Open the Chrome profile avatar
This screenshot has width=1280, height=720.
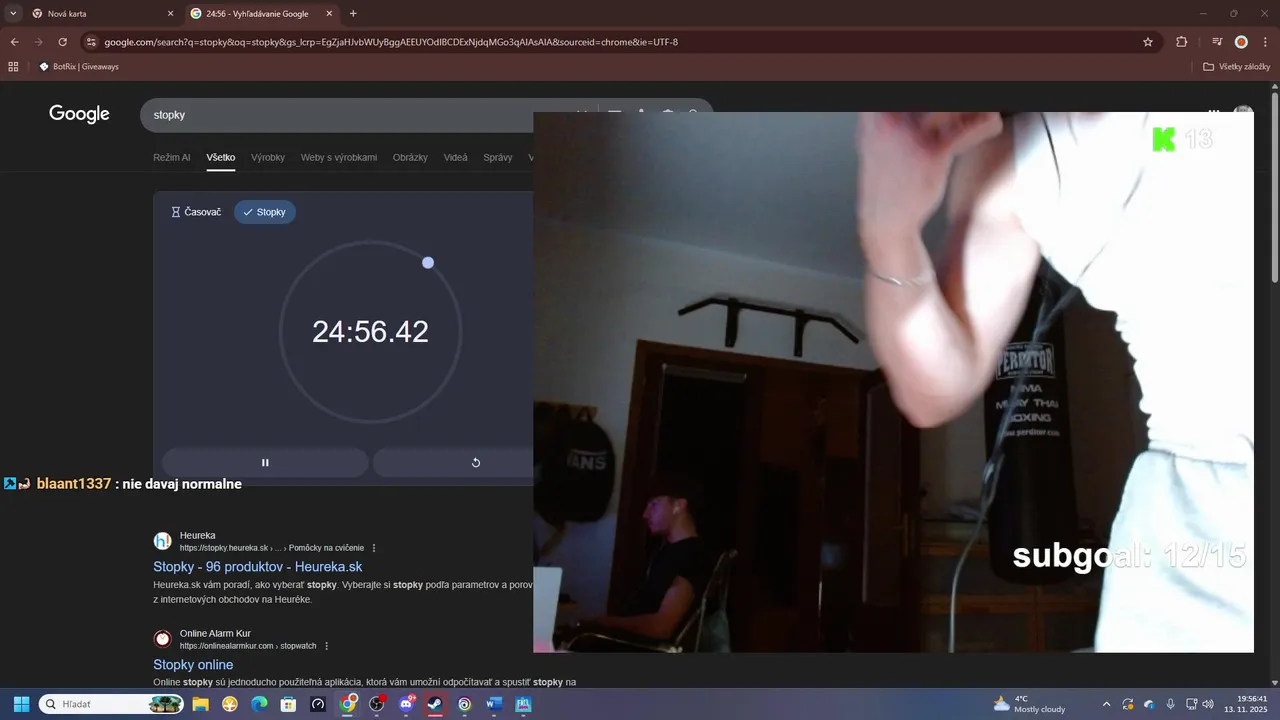pyautogui.click(x=1241, y=42)
